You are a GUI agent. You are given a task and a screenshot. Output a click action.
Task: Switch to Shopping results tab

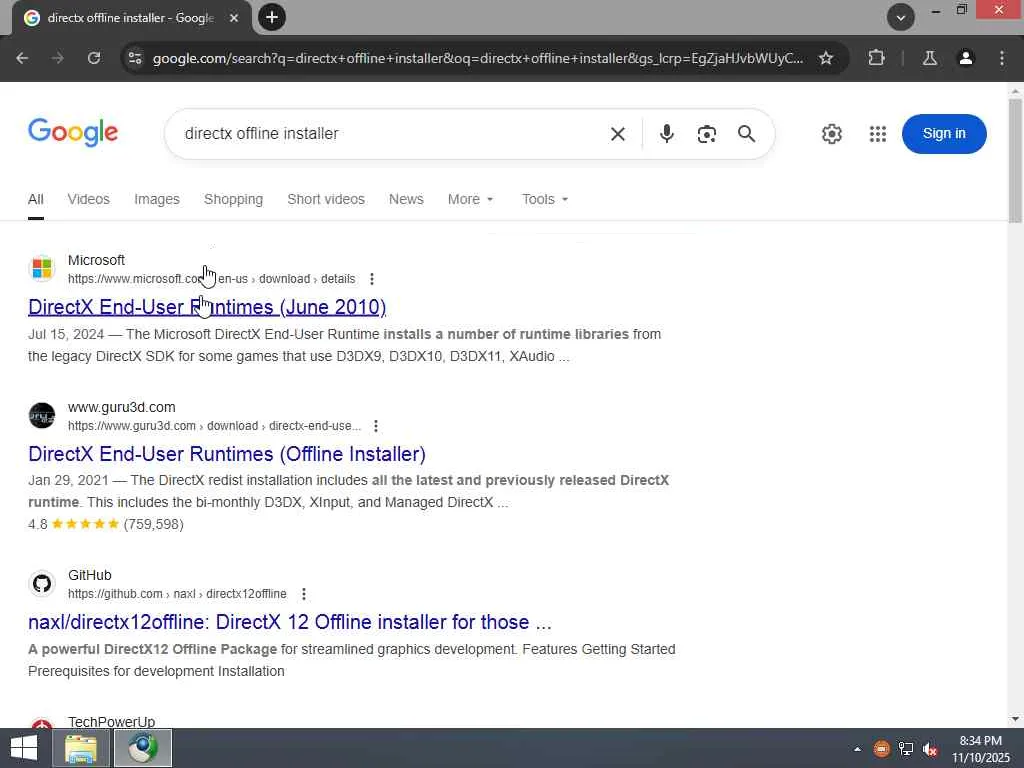point(233,199)
